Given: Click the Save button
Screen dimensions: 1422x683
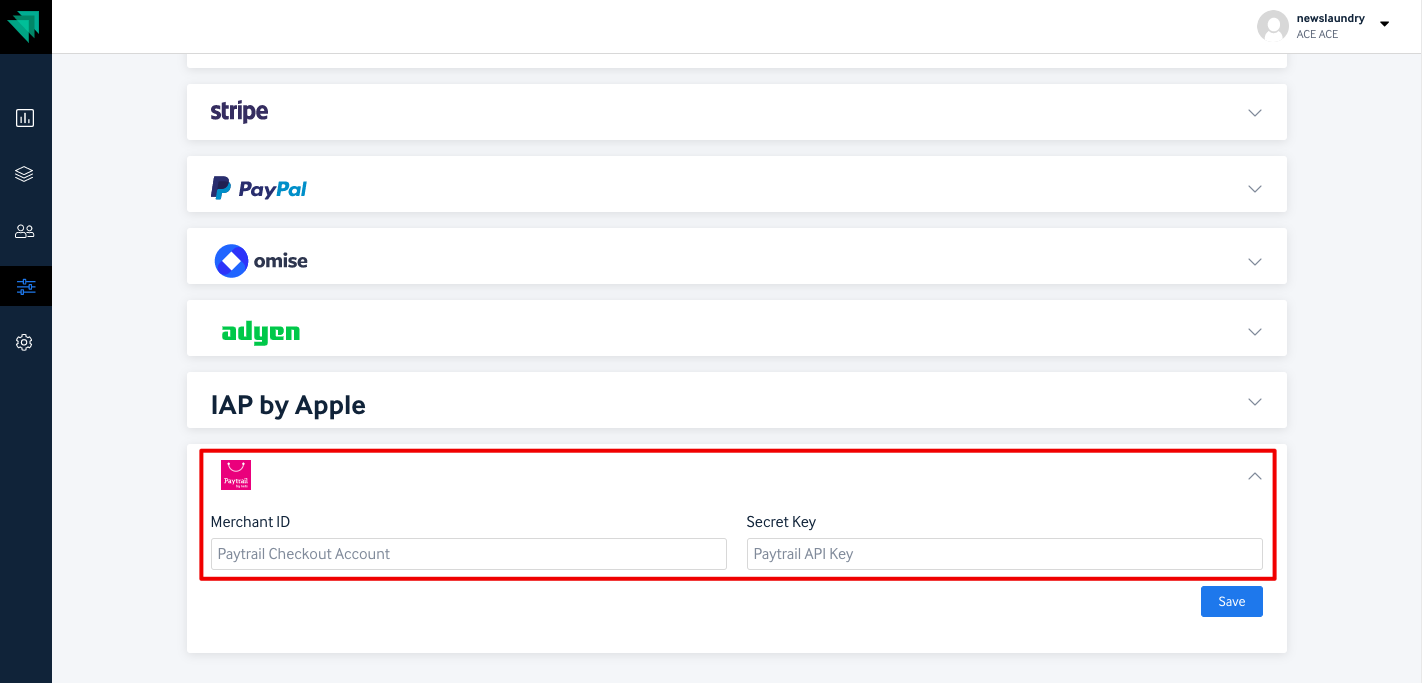Looking at the screenshot, I should click(1232, 601).
